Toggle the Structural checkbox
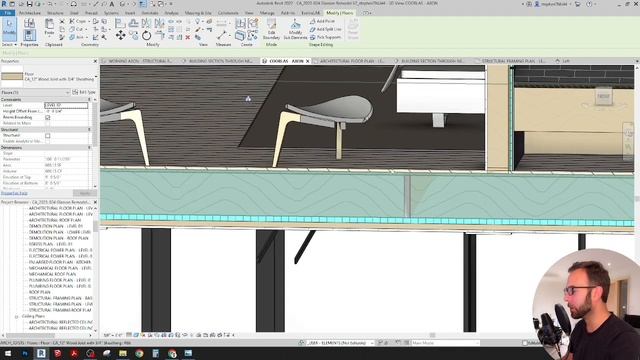This screenshot has height=360, width=640. [x=47, y=135]
